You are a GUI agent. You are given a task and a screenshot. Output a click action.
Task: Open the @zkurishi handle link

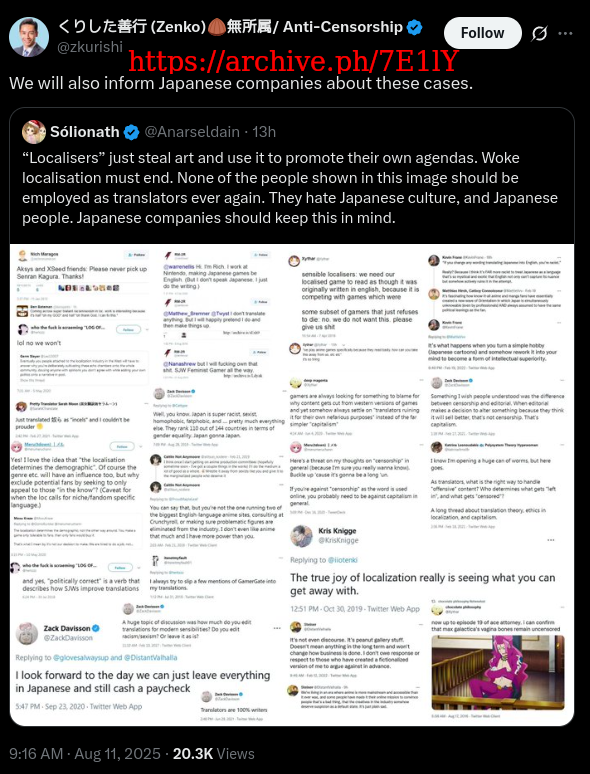pyautogui.click(x=90, y=47)
